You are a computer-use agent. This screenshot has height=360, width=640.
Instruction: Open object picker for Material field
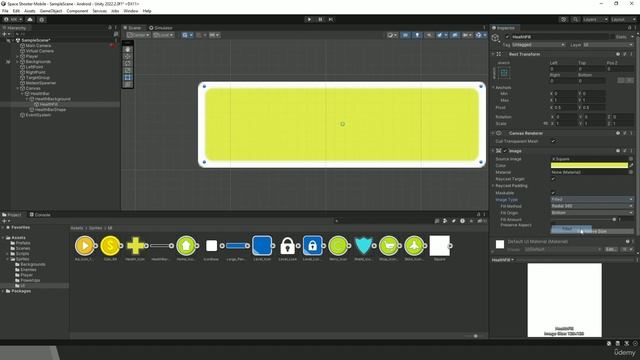click(x=631, y=172)
